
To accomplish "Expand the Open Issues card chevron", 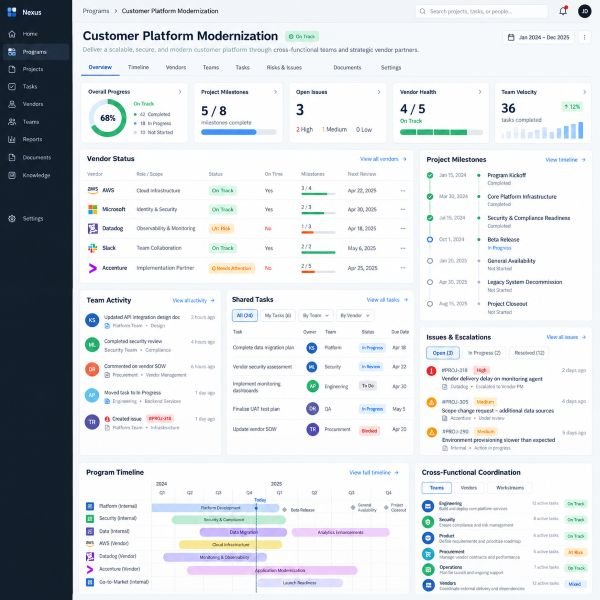I will click(x=379, y=92).
